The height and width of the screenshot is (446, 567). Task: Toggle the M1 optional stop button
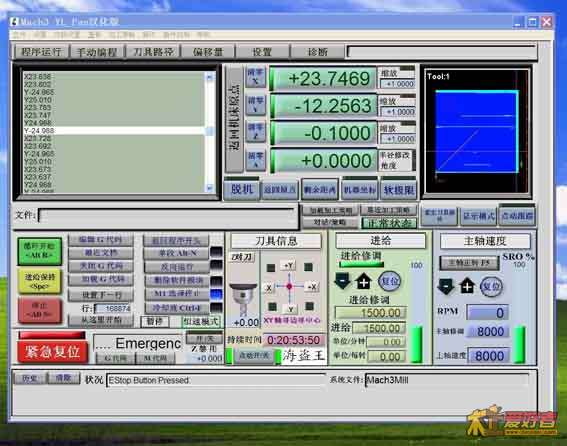[x=176, y=294]
